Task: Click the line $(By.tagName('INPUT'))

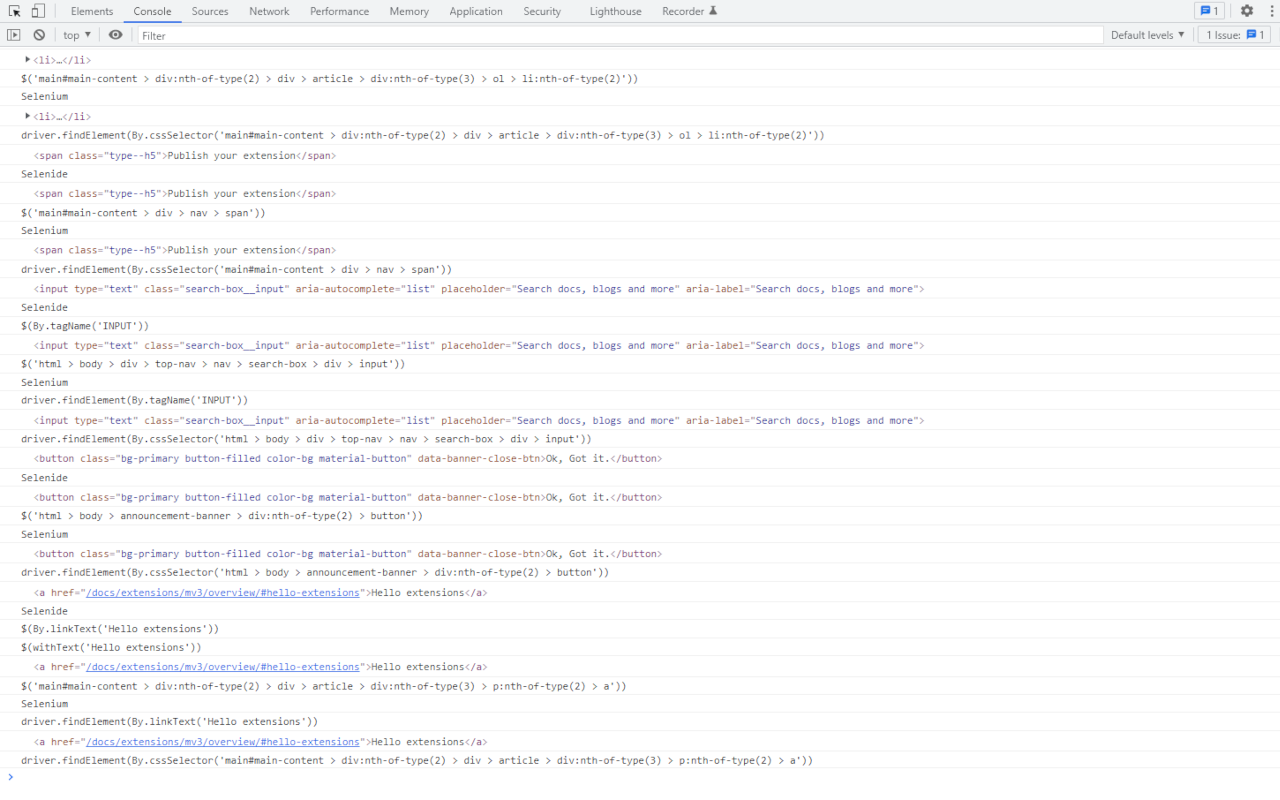Action: [85, 326]
